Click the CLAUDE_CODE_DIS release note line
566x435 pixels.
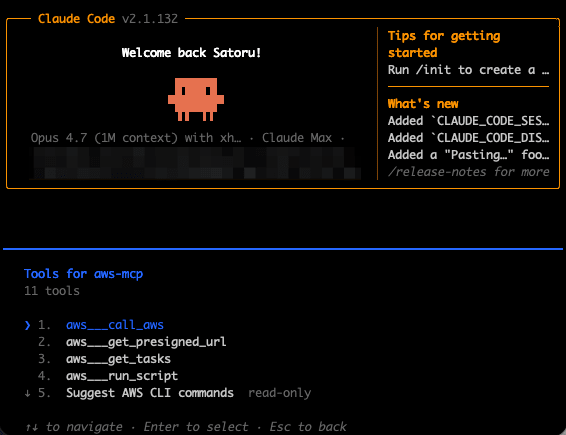pos(469,138)
